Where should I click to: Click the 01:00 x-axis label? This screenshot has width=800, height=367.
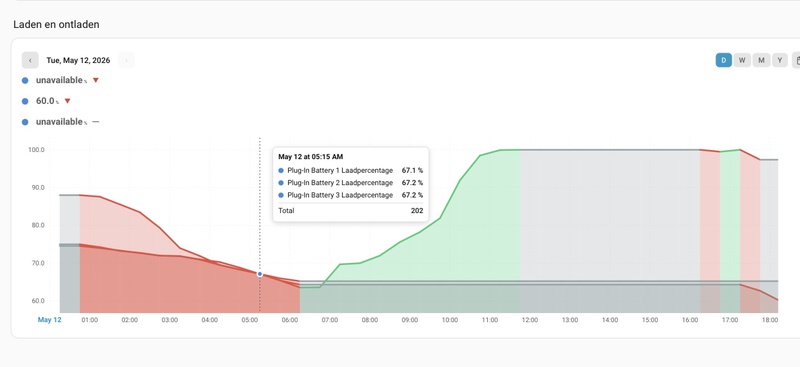coord(90,320)
